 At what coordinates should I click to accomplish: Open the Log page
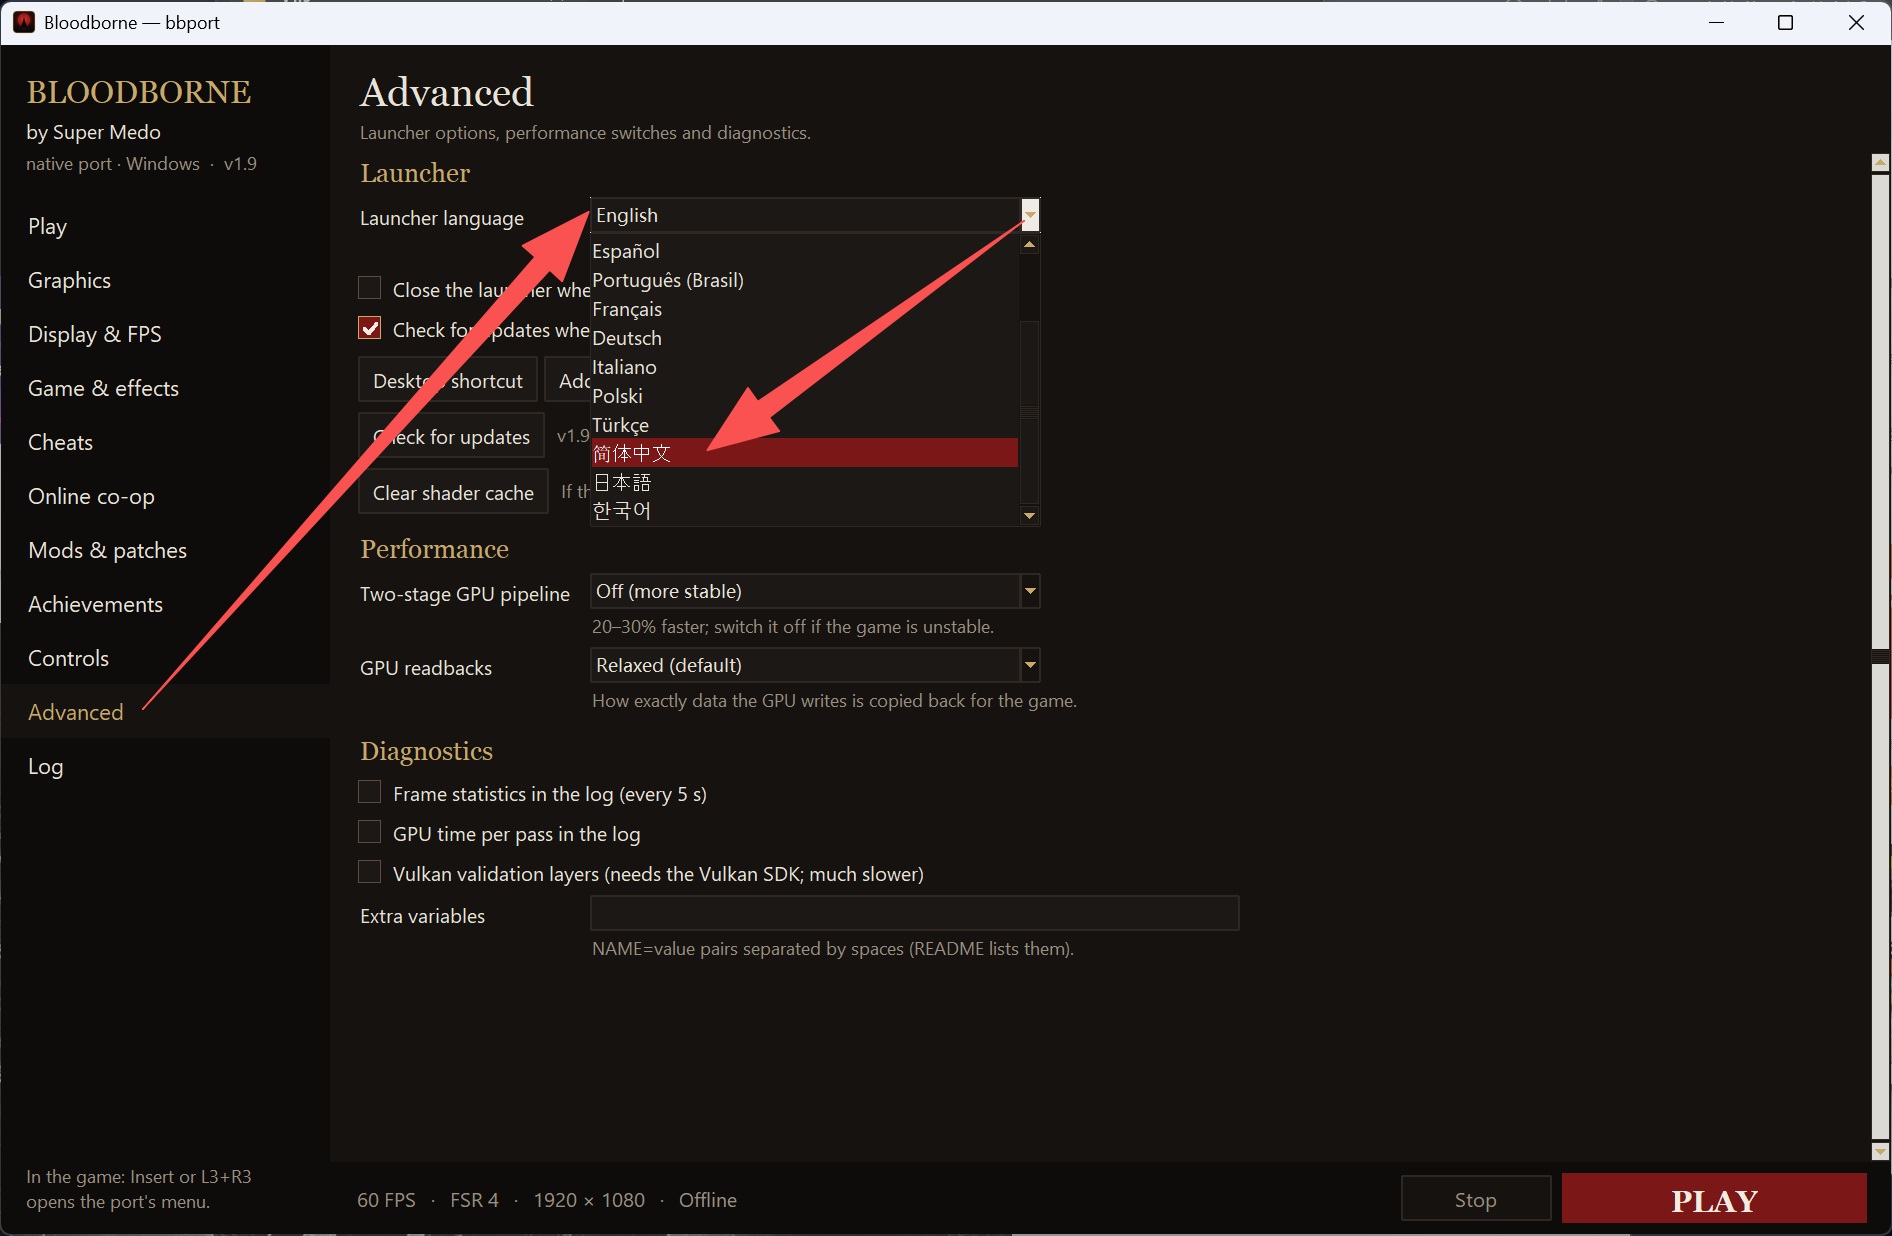165,766
